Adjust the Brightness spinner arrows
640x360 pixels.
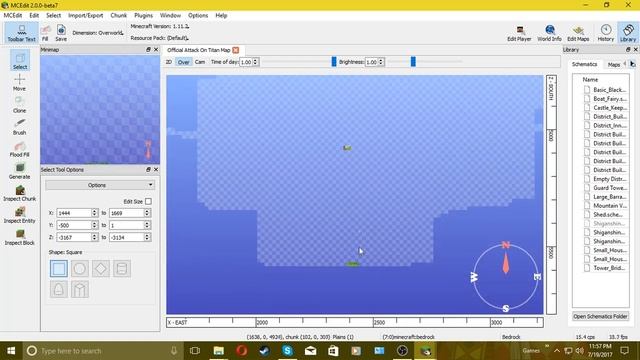coord(381,62)
